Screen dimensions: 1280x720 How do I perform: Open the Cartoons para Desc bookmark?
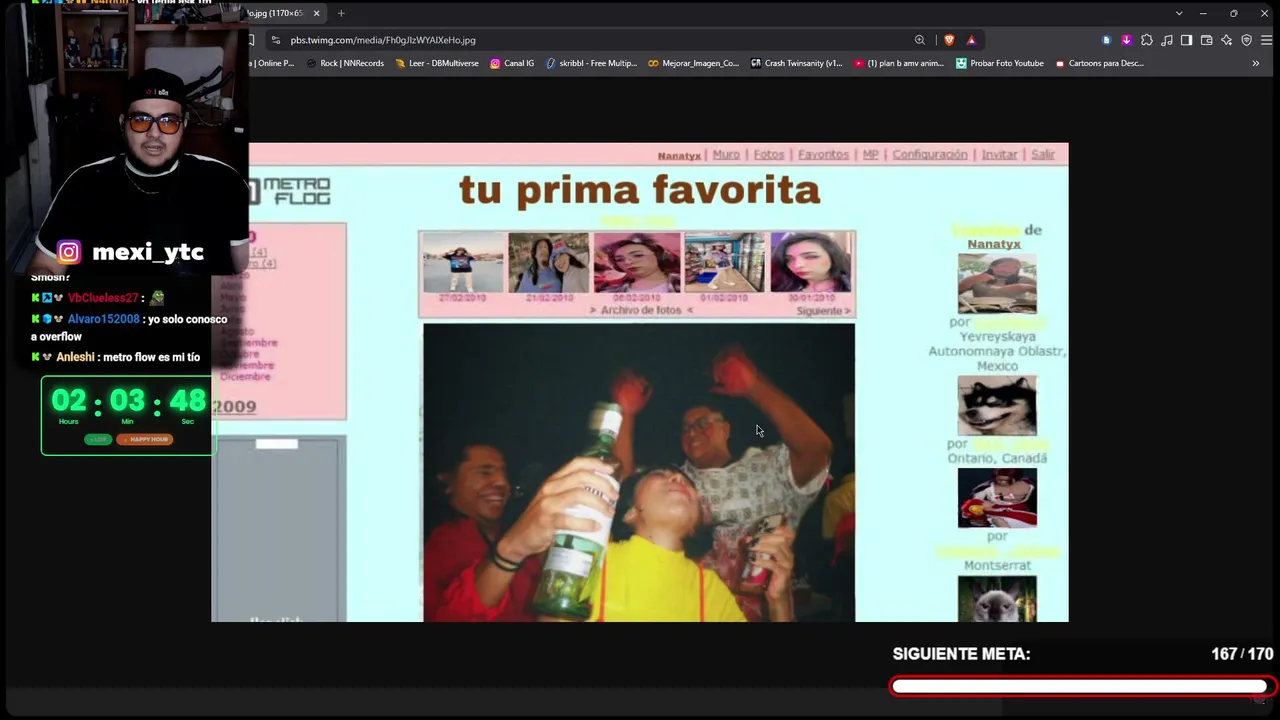click(x=1098, y=63)
